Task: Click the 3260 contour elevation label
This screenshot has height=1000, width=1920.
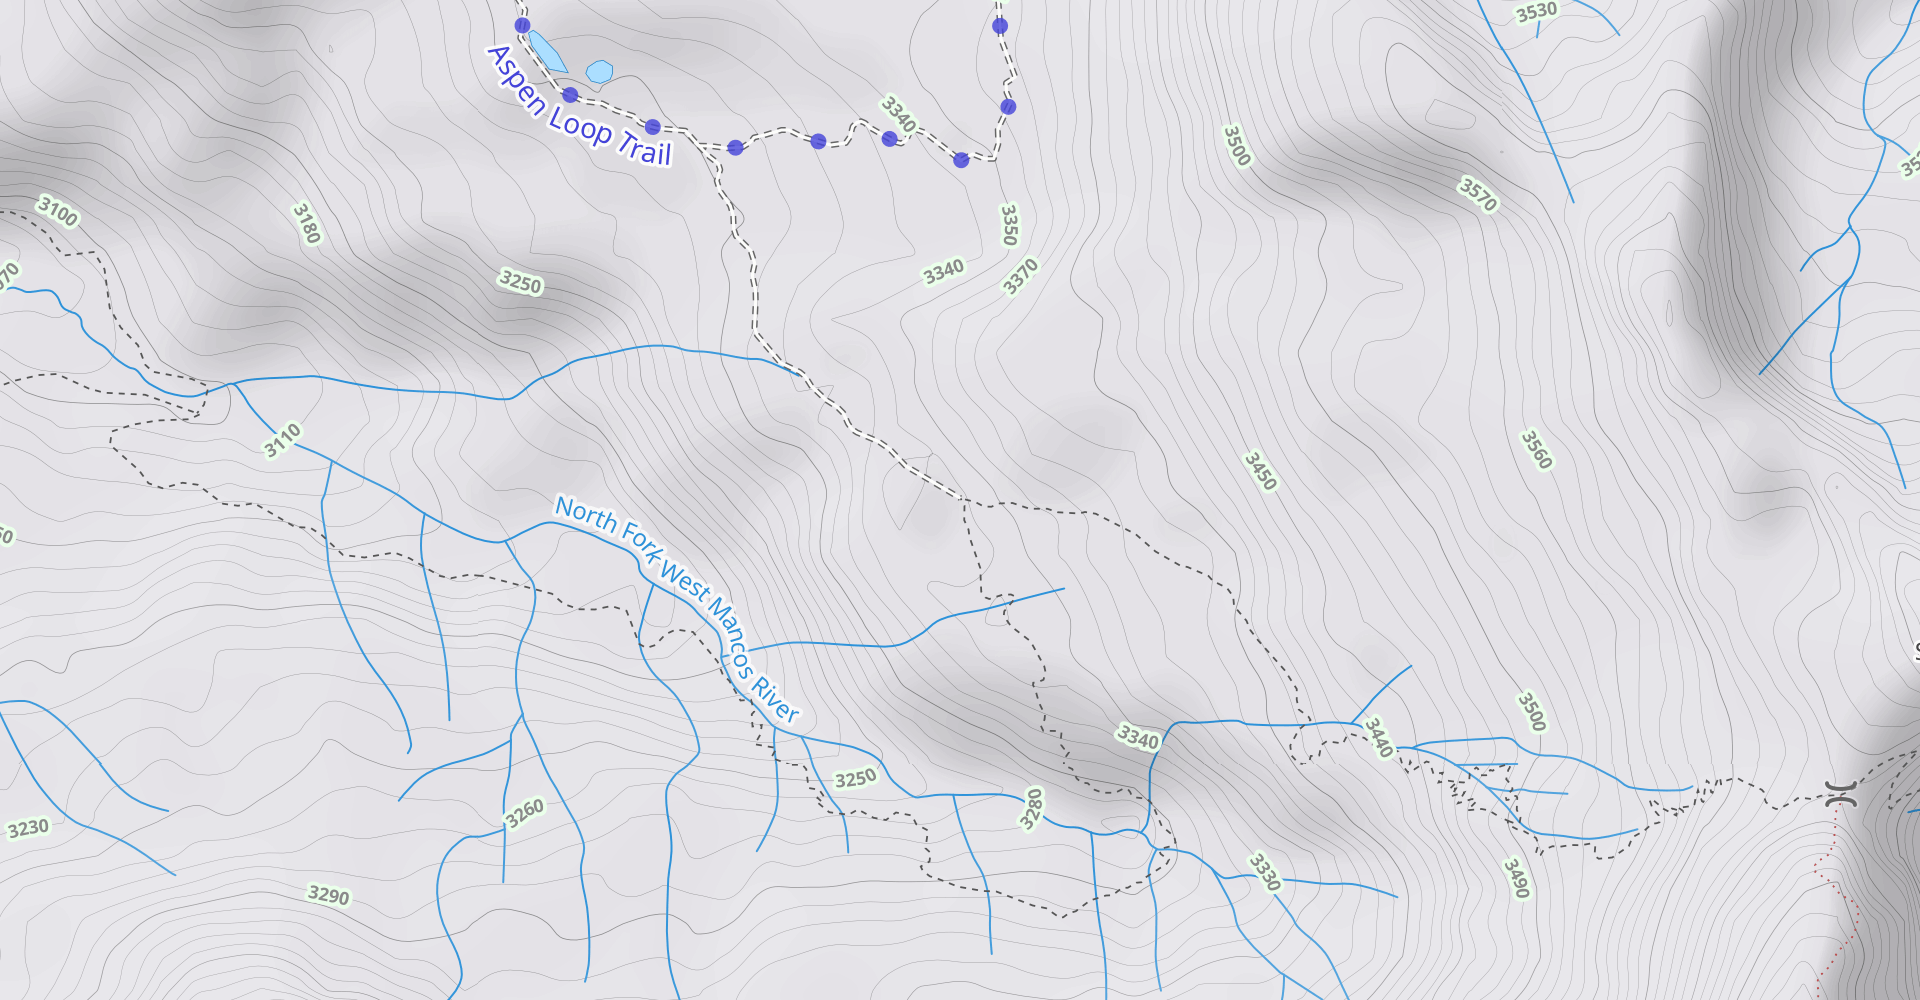Action: pyautogui.click(x=524, y=813)
